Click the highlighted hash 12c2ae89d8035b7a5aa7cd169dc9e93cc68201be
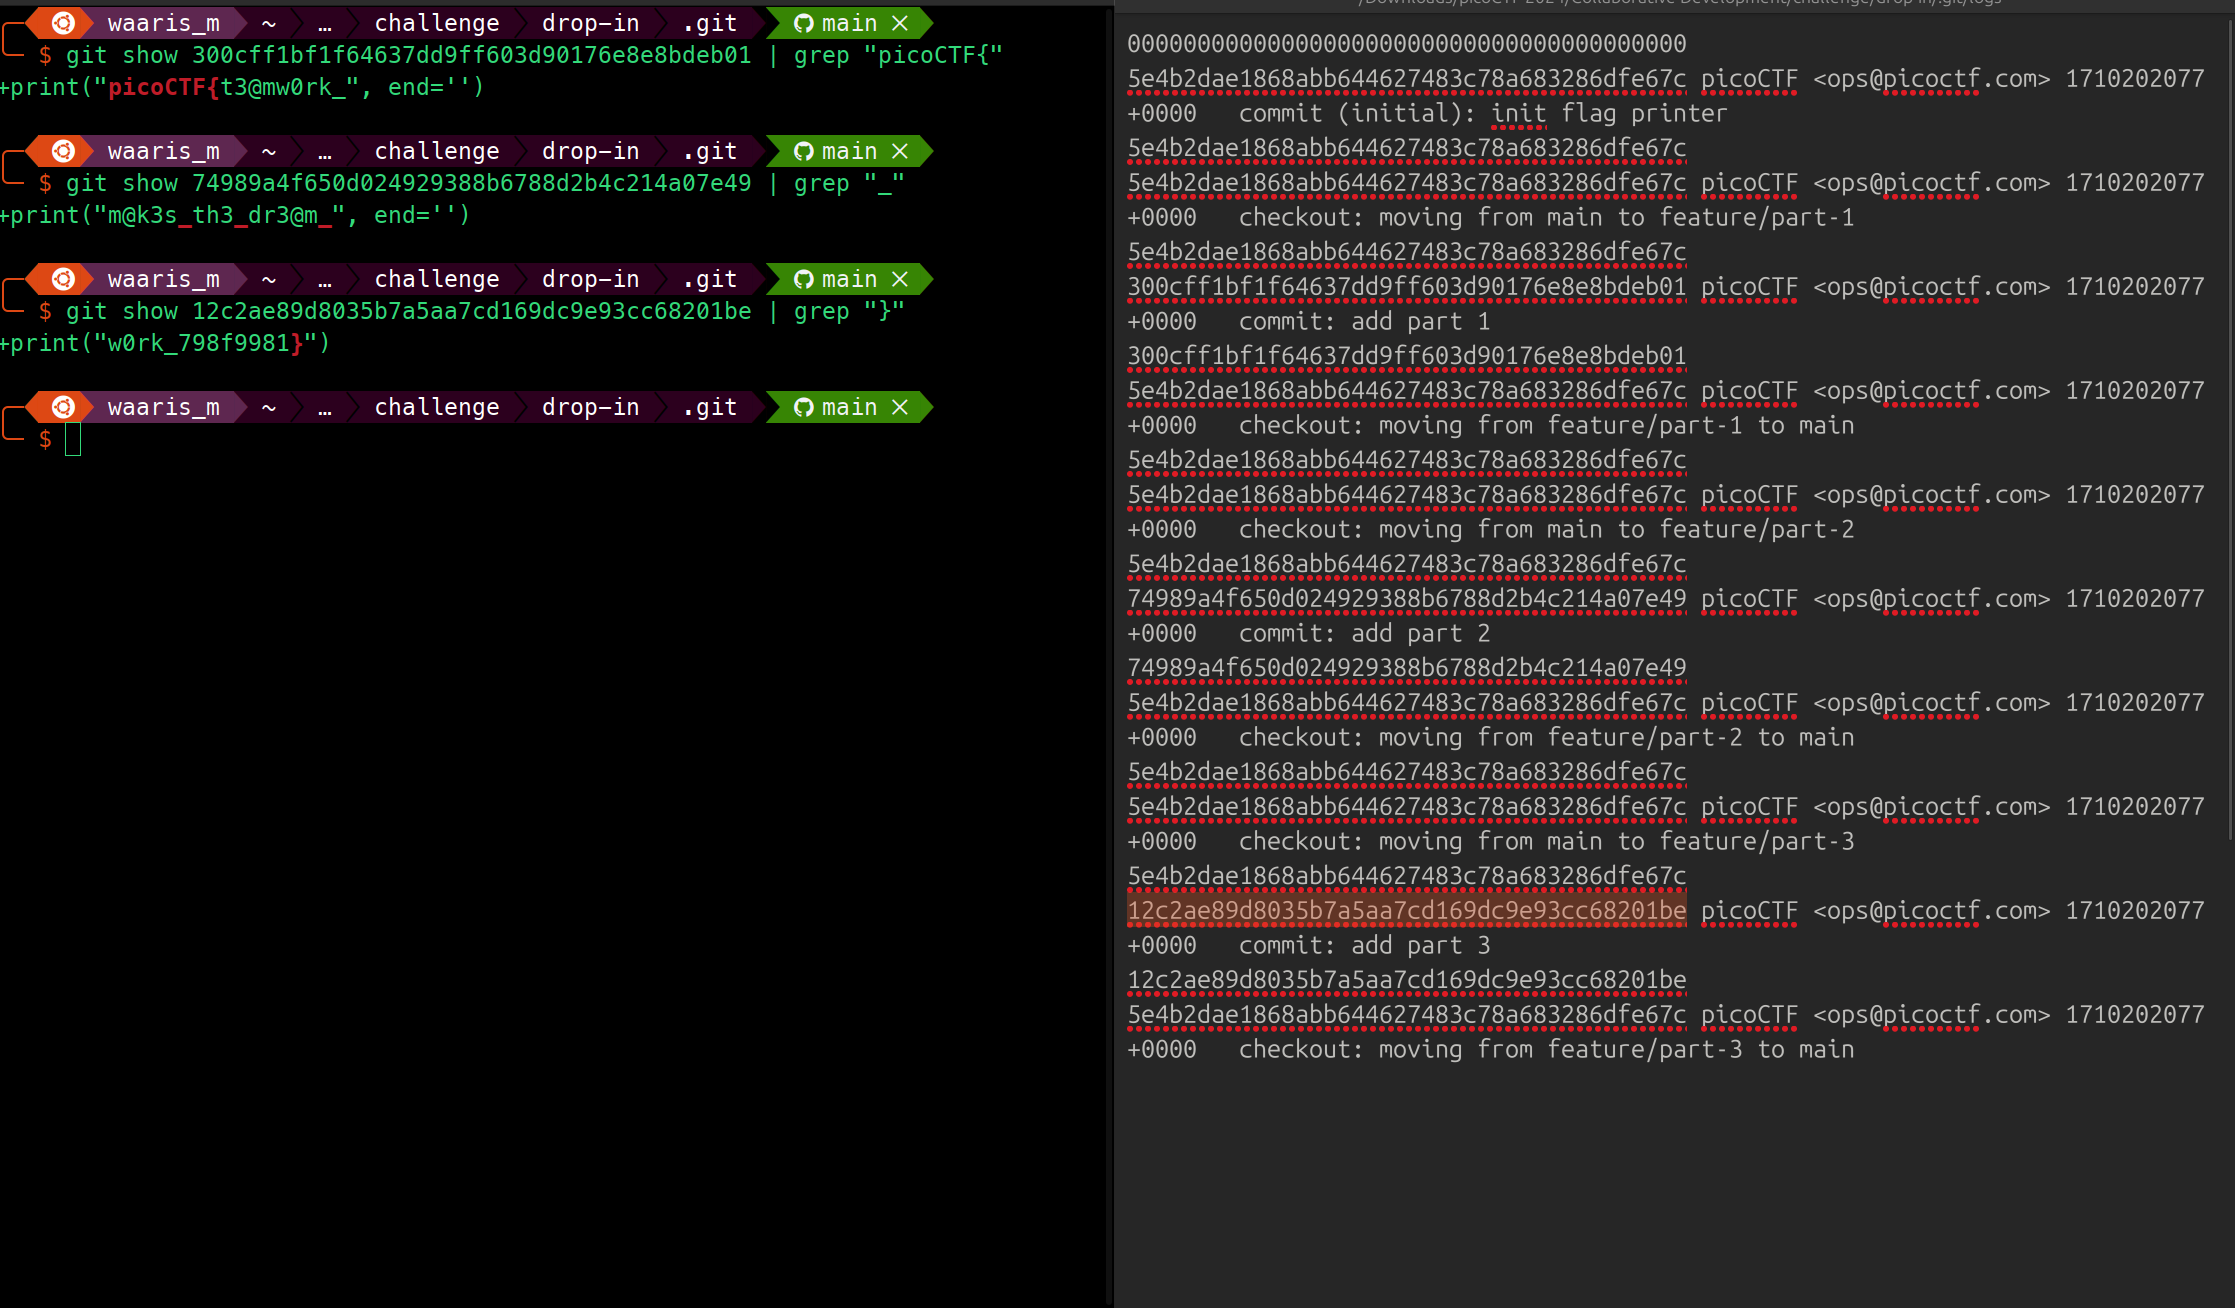The height and width of the screenshot is (1308, 2235). 1406,911
